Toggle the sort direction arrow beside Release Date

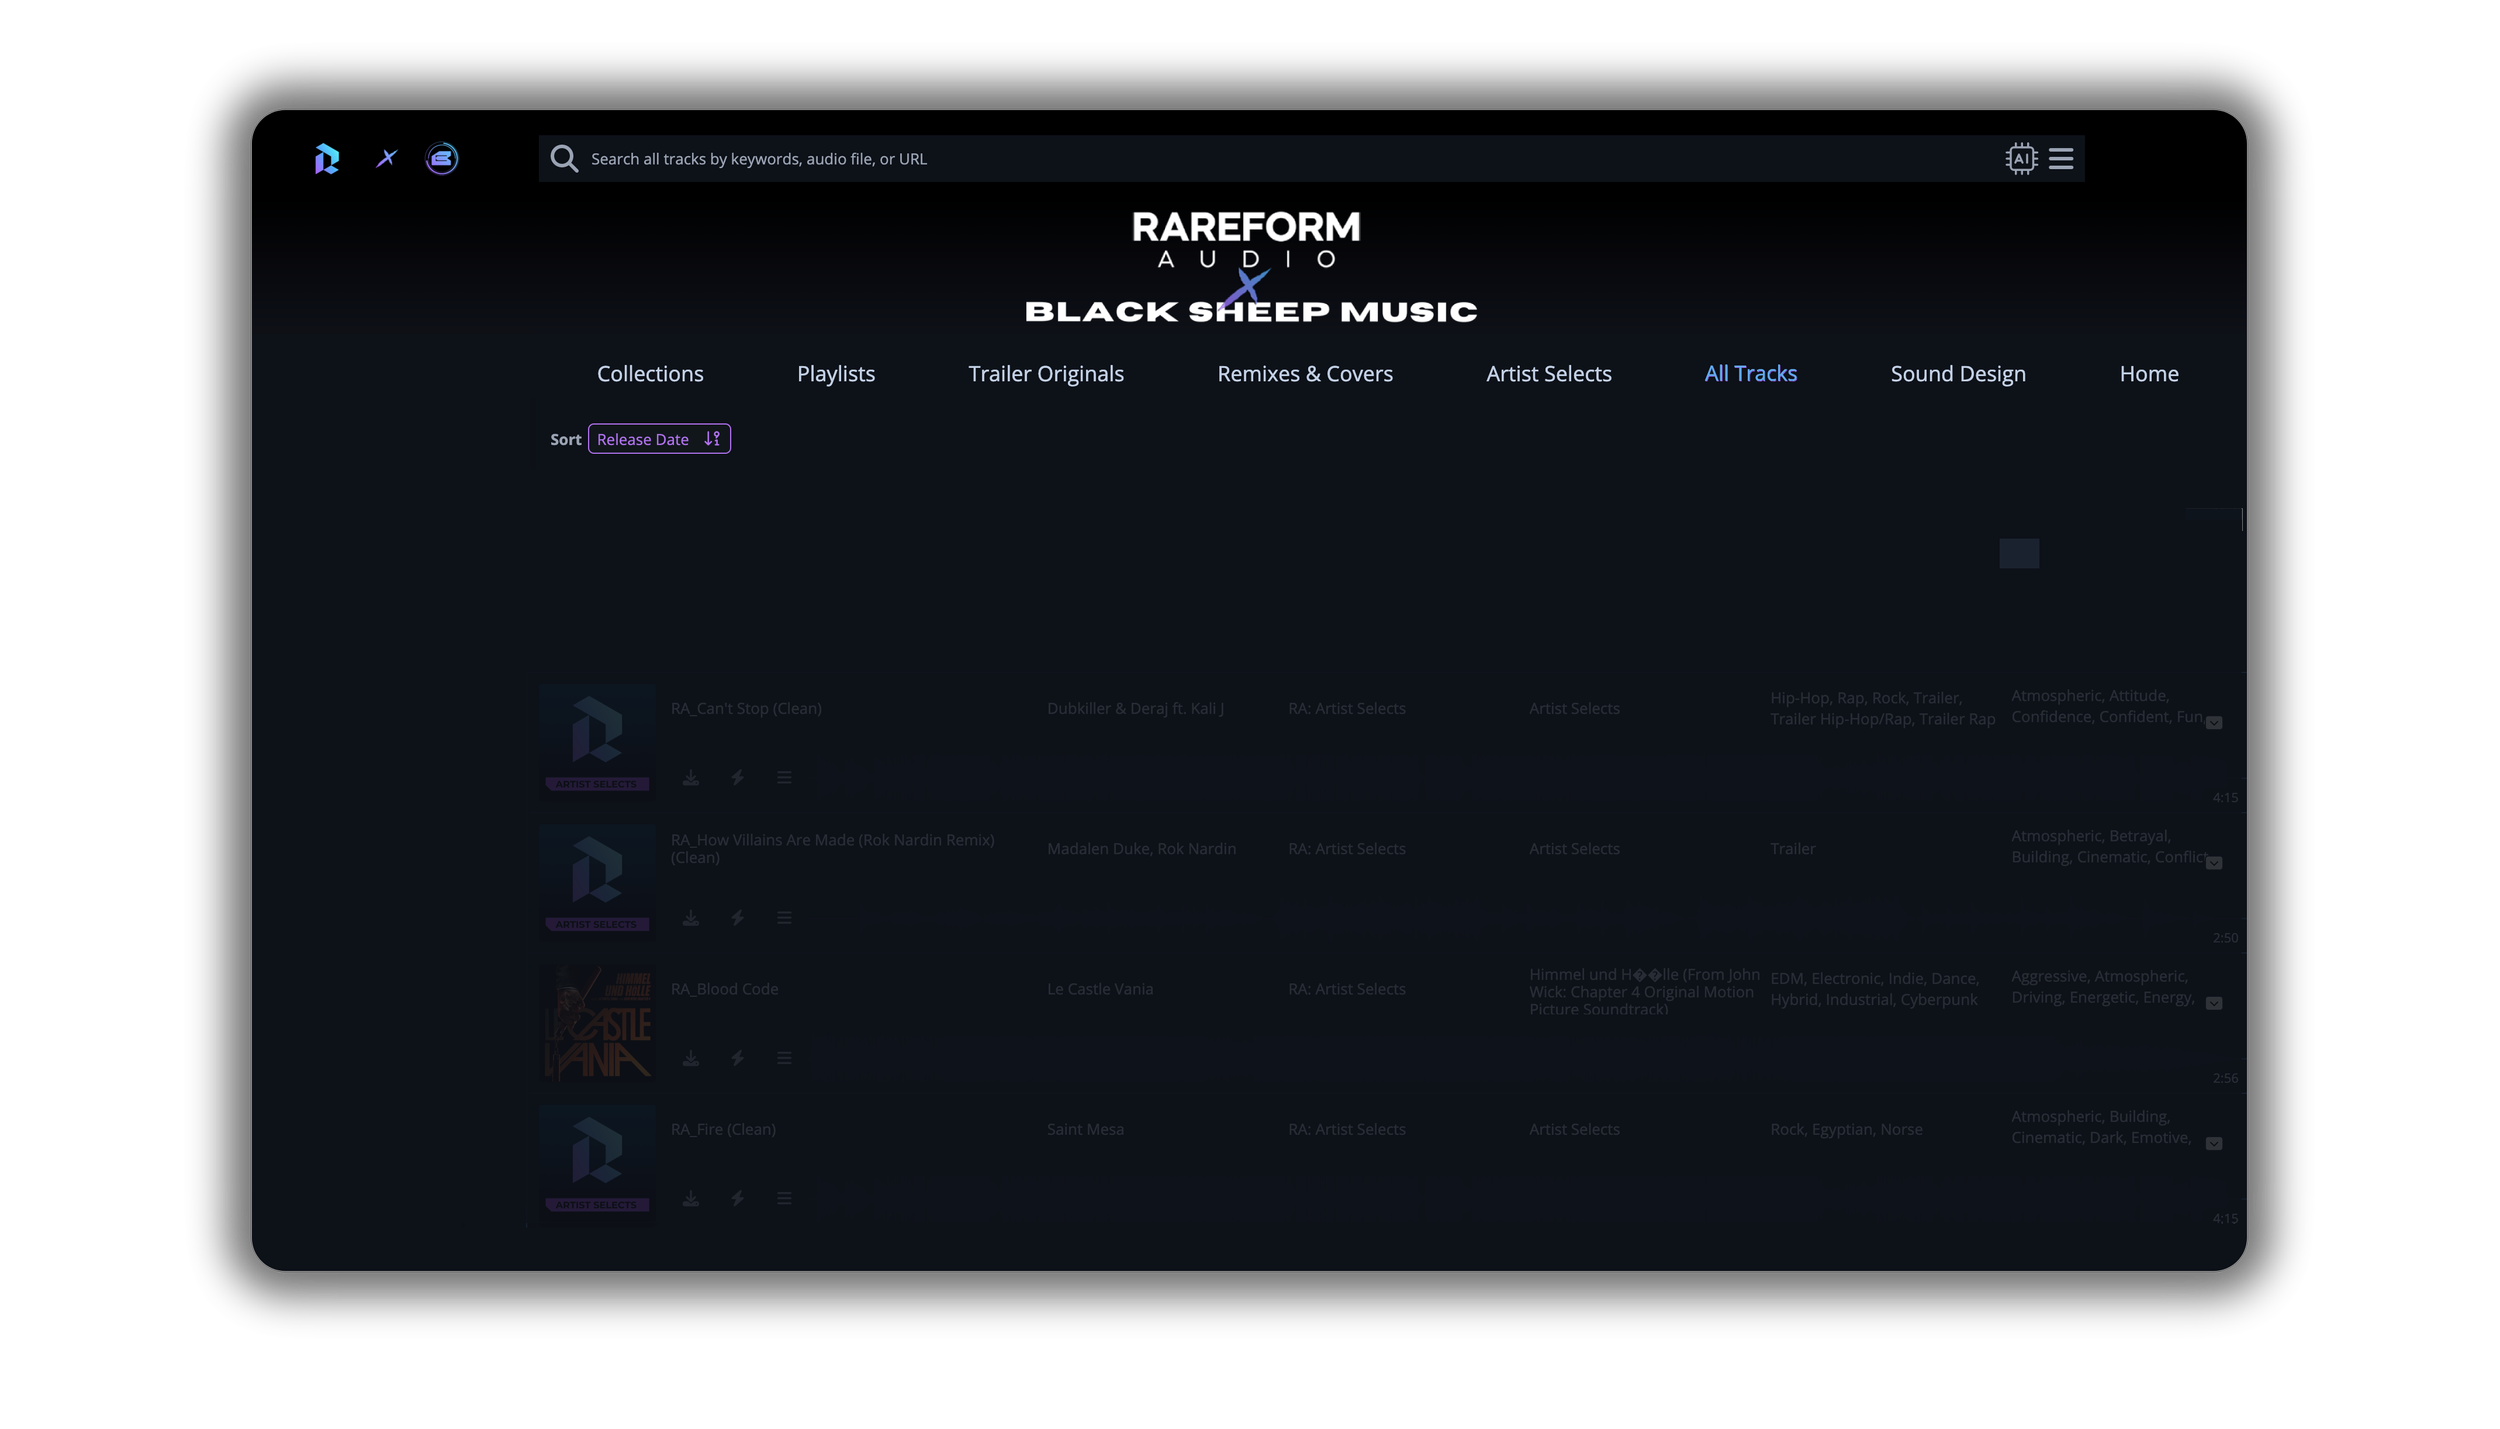tap(712, 439)
